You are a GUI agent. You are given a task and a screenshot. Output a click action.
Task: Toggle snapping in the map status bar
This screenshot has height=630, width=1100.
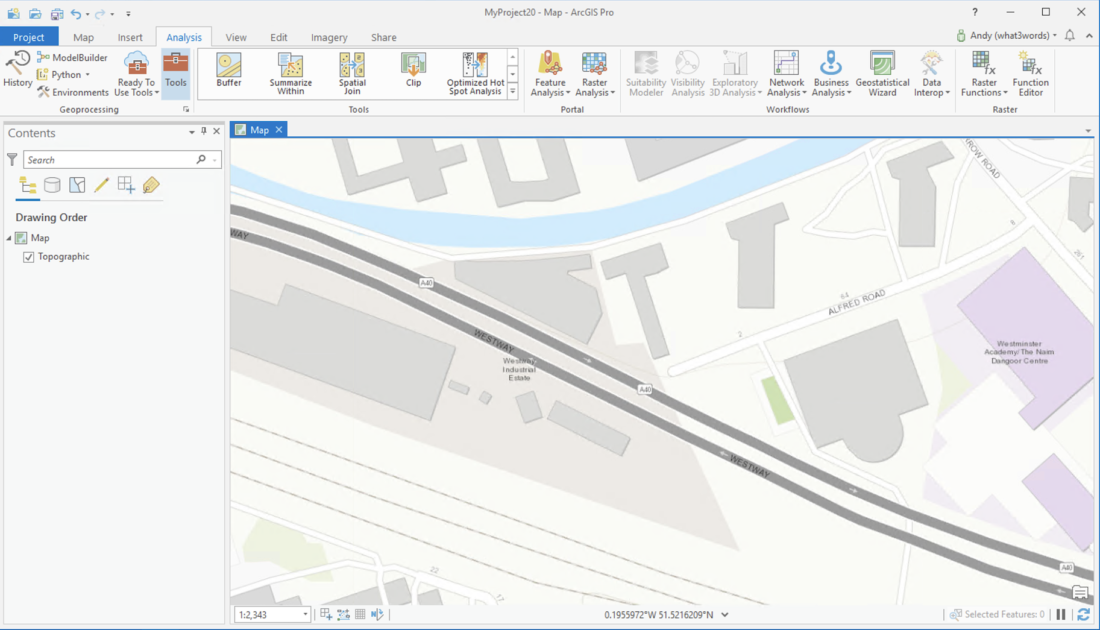click(326, 615)
